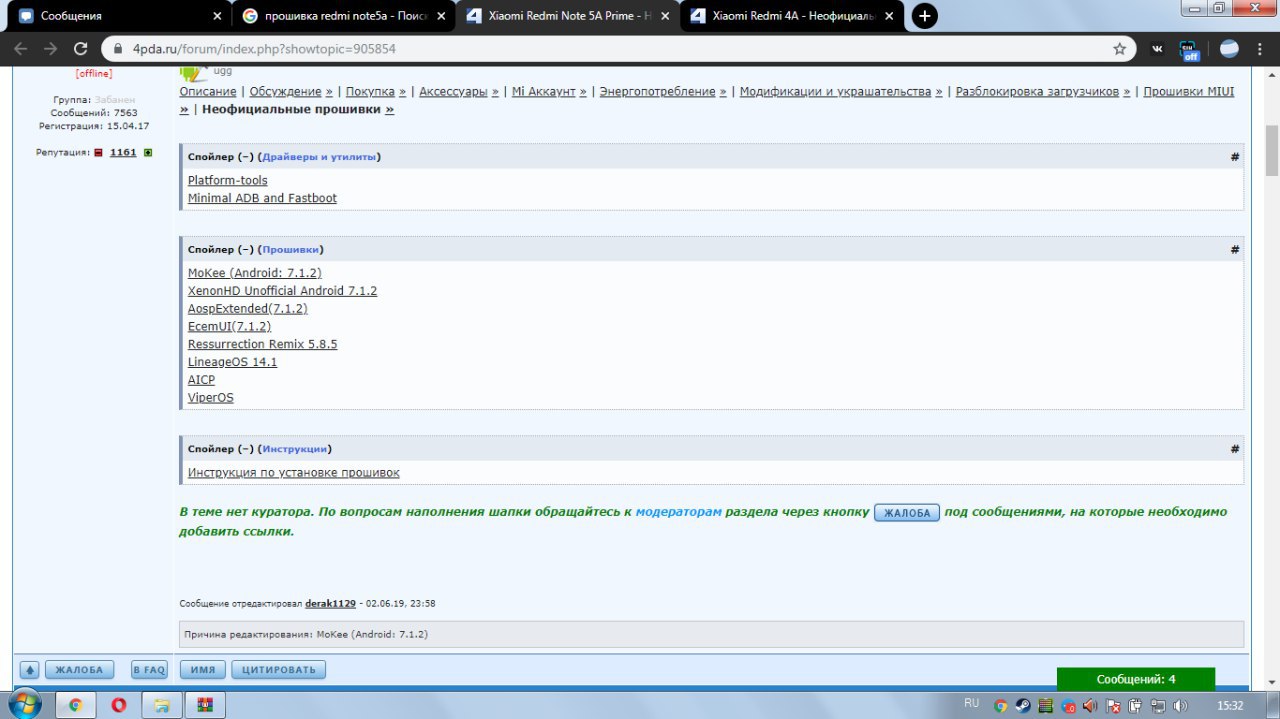Open the Описание header link
Screen dimensions: 1280x719
pyautogui.click(x=208, y=91)
